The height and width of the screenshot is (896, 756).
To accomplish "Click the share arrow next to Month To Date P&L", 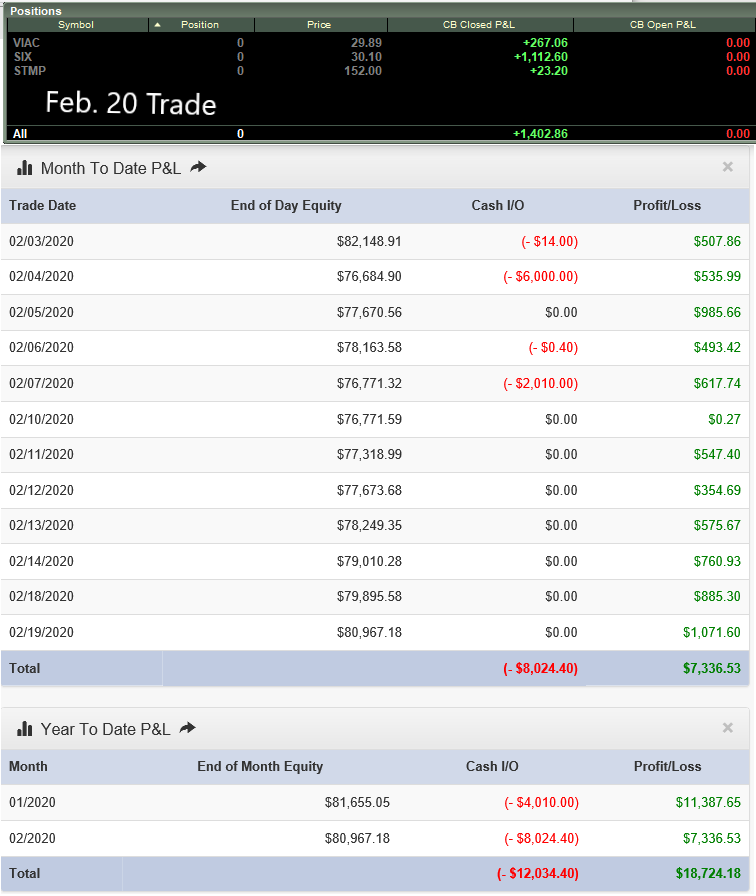I will pos(198,167).
